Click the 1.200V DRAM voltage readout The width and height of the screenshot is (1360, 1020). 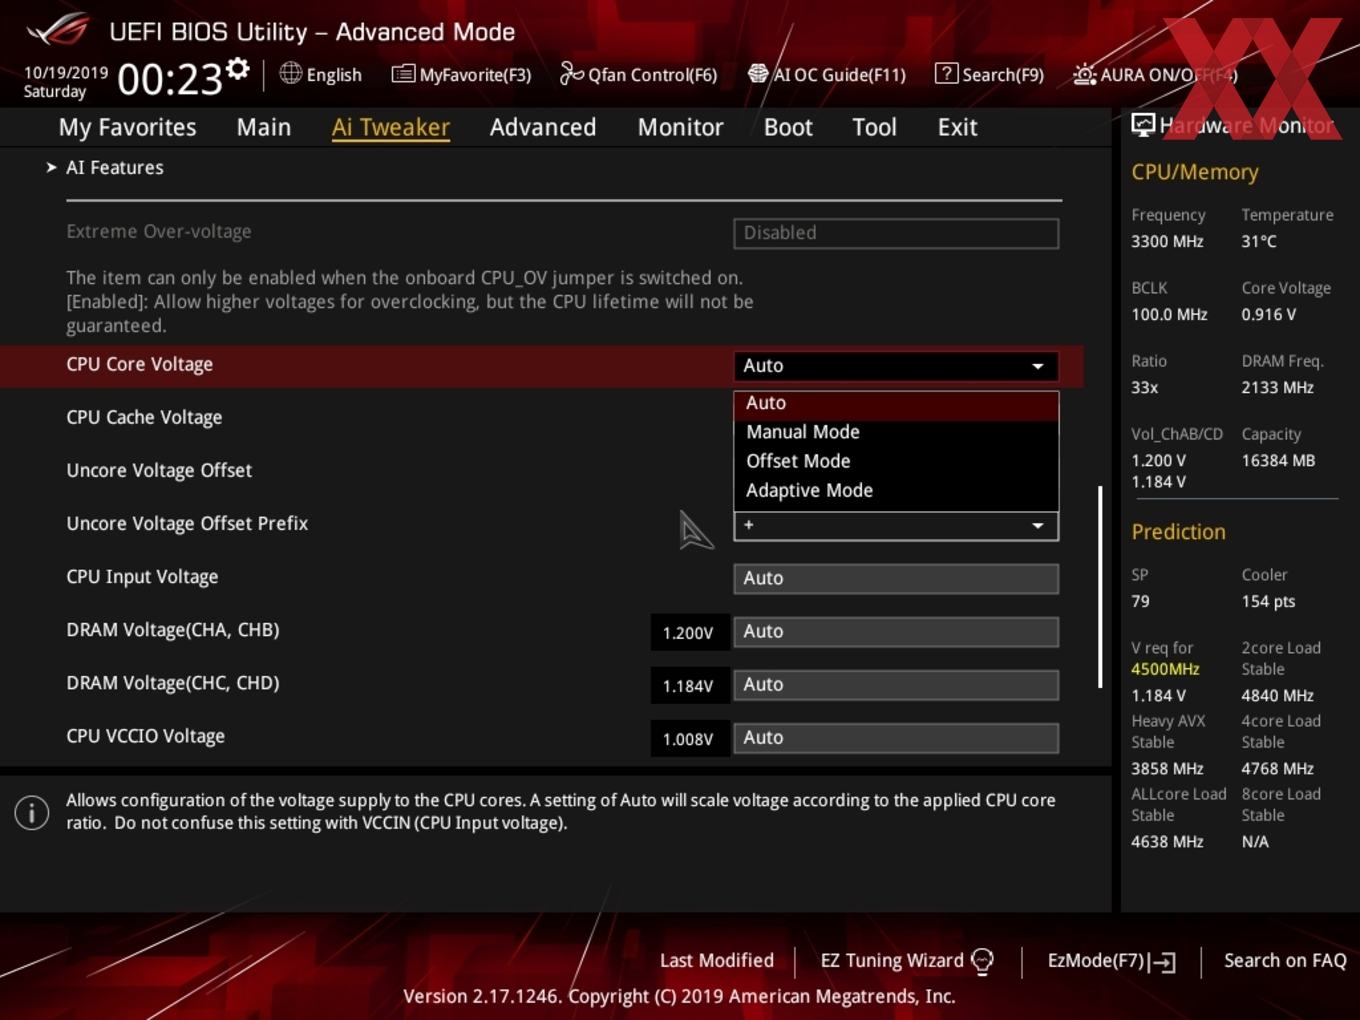689,632
